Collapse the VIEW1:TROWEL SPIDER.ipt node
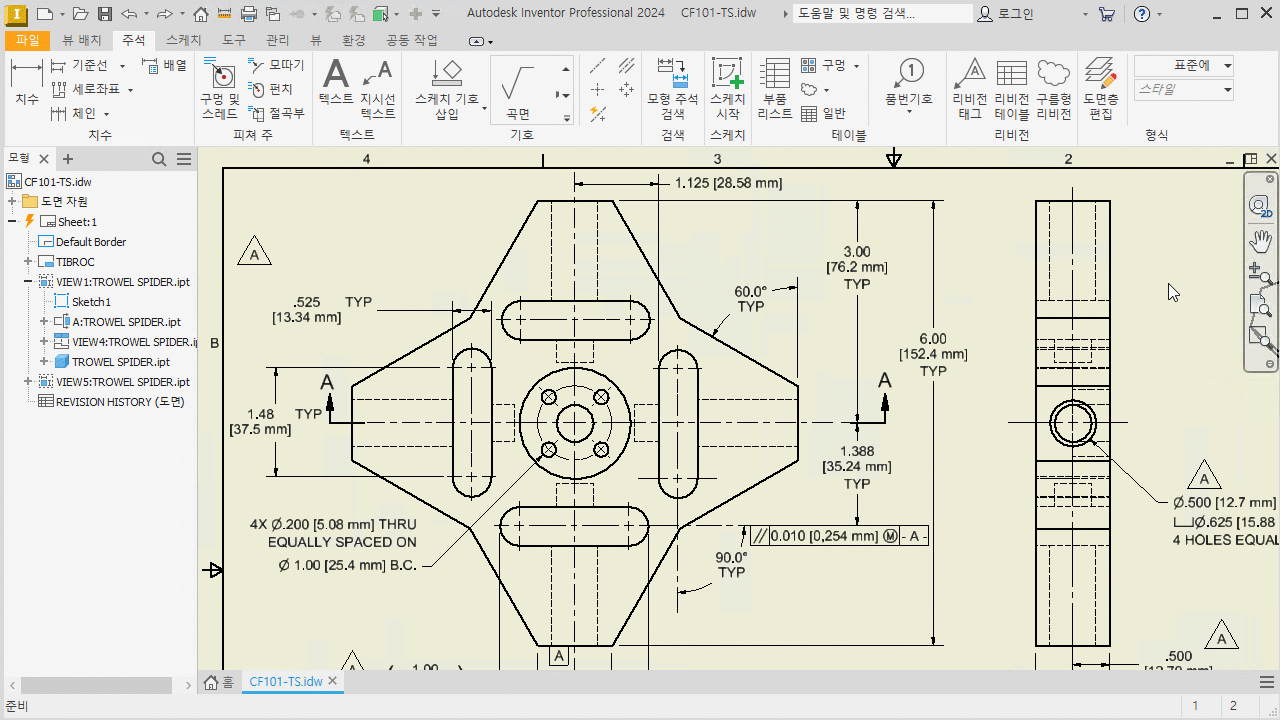This screenshot has width=1280, height=720. coord(28,282)
